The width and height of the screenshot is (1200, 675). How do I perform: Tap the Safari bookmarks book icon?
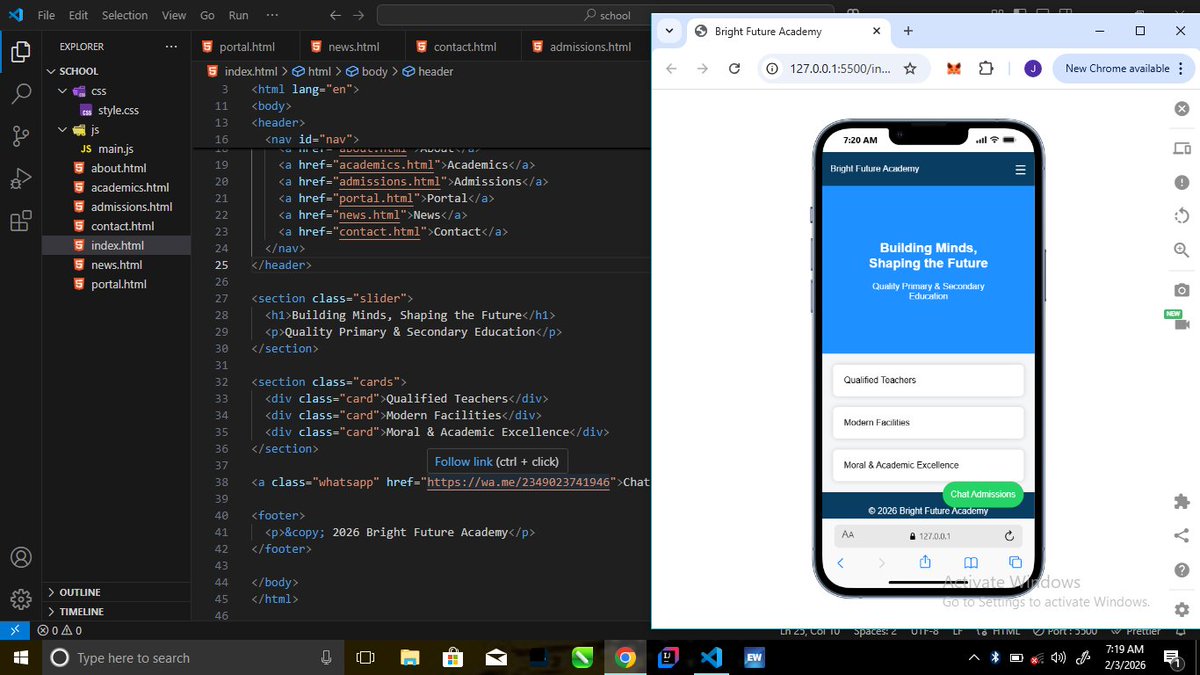(970, 563)
